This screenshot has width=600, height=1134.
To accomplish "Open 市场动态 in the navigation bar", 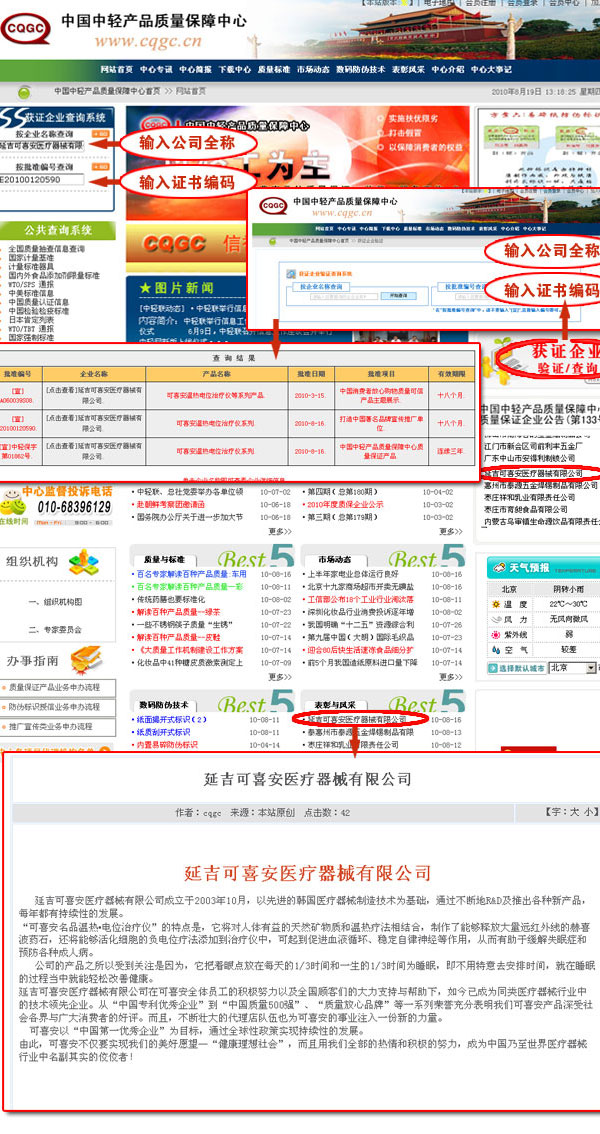I will 313,70.
